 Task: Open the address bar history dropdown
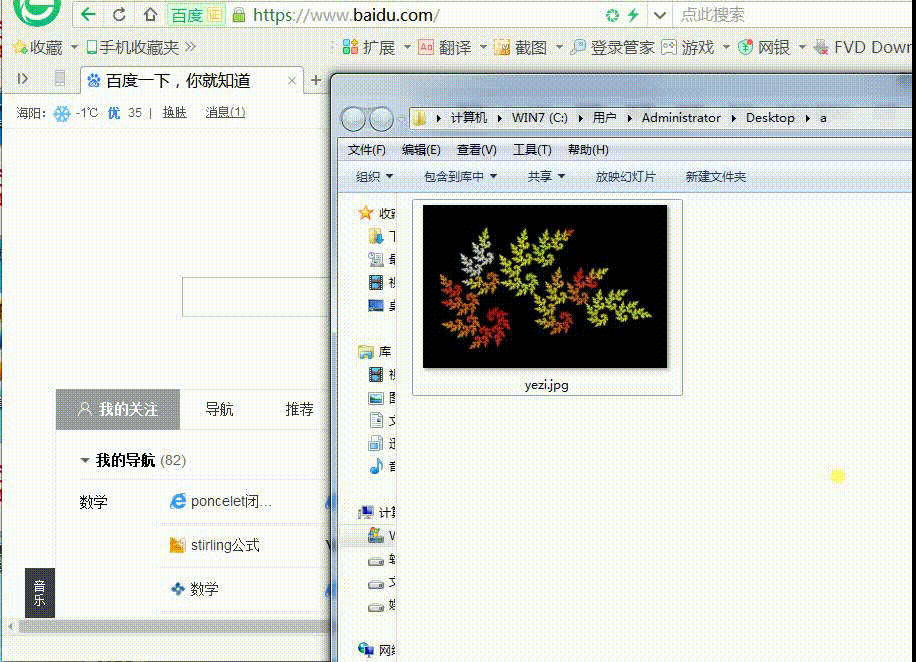click(x=660, y=15)
